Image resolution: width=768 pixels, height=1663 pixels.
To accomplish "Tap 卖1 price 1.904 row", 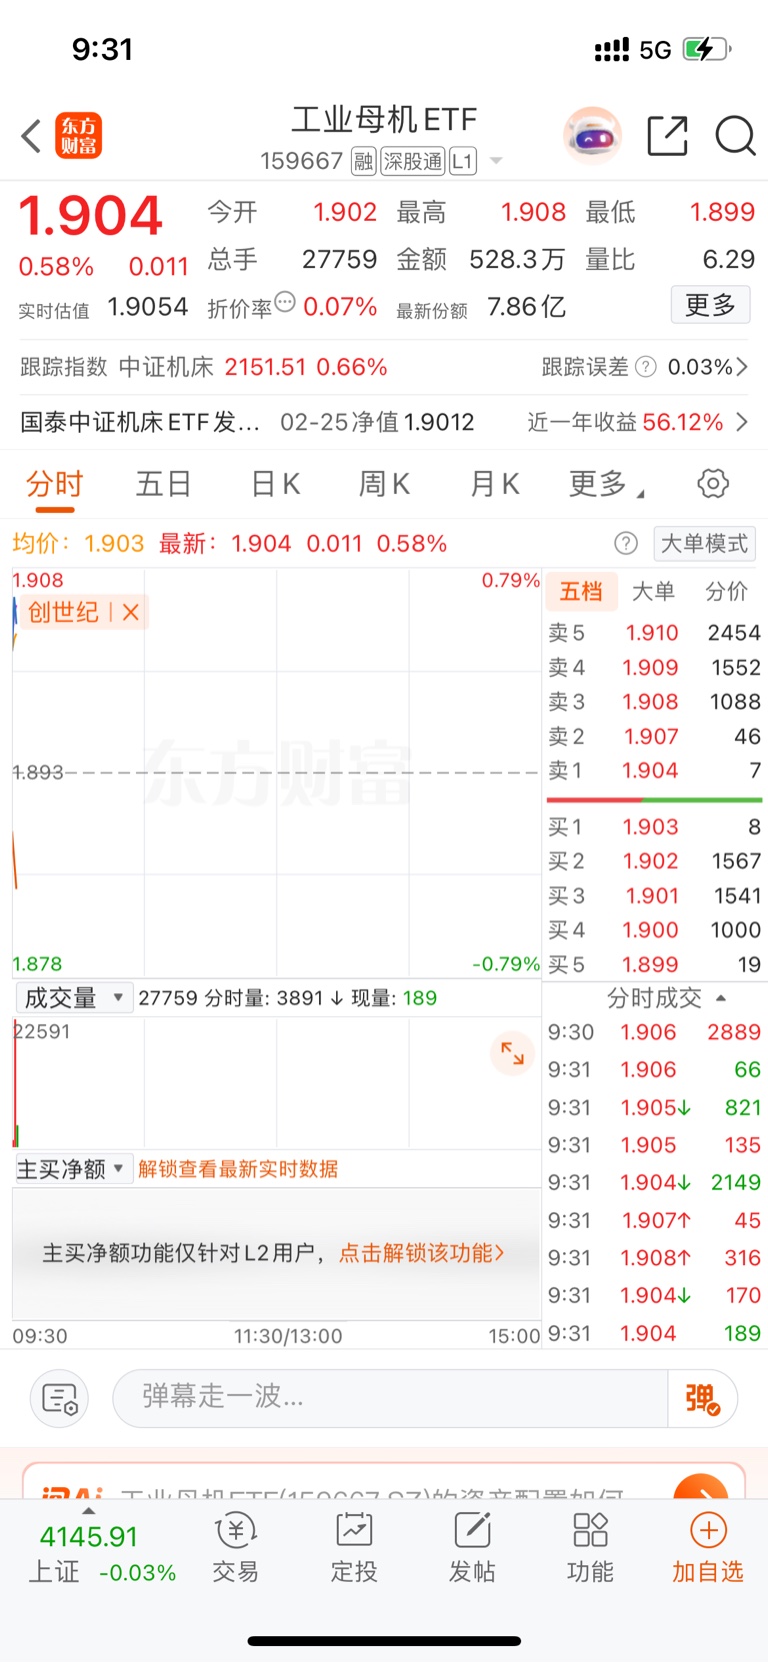I will click(654, 771).
